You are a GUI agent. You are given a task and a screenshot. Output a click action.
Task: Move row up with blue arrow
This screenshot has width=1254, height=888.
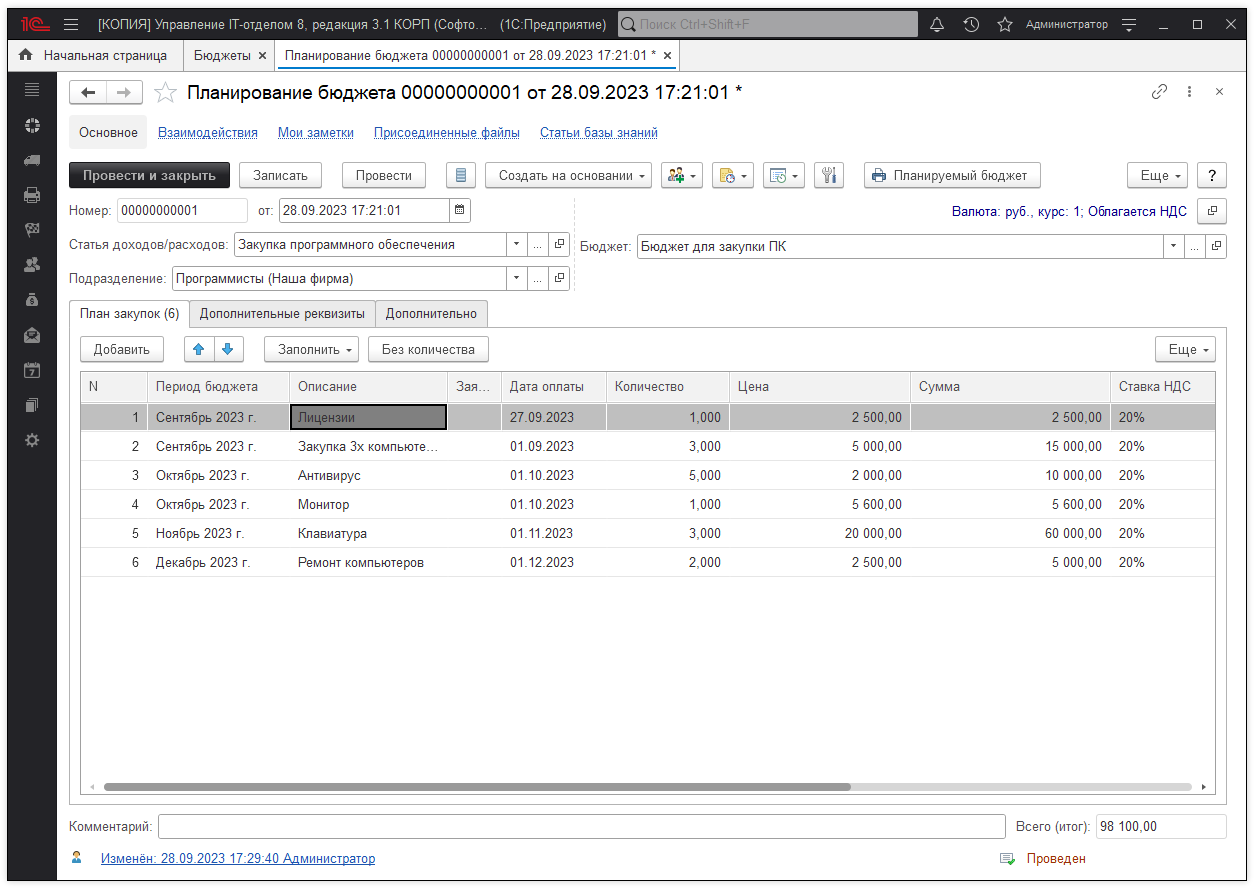pos(199,349)
